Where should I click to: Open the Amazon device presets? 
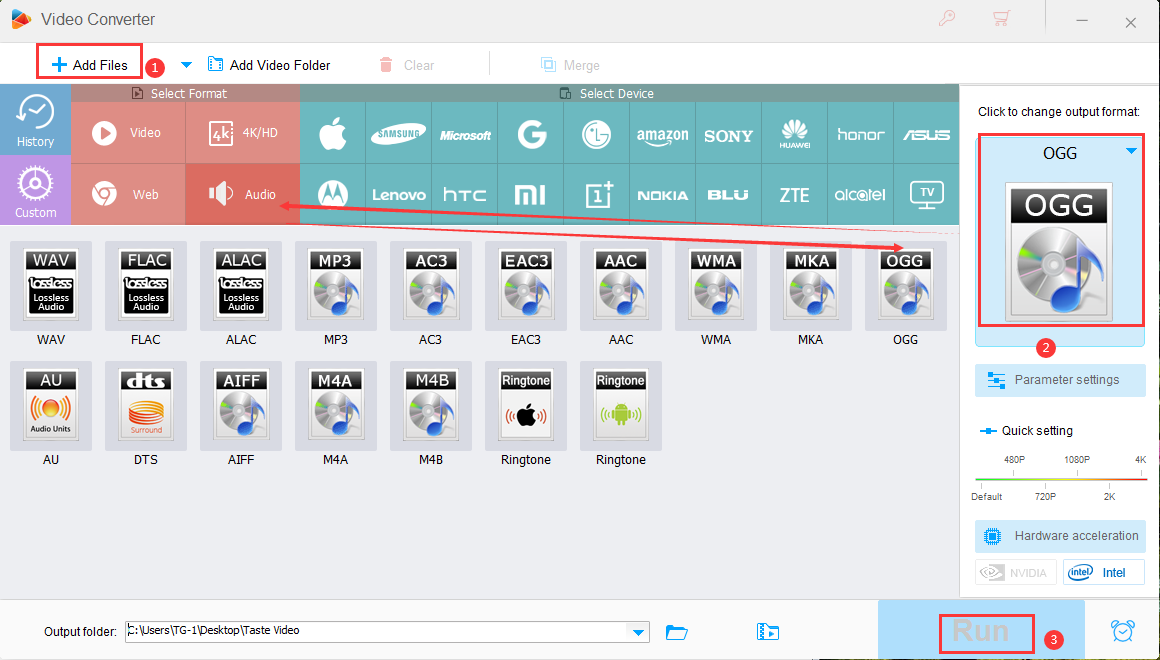pyautogui.click(x=663, y=134)
